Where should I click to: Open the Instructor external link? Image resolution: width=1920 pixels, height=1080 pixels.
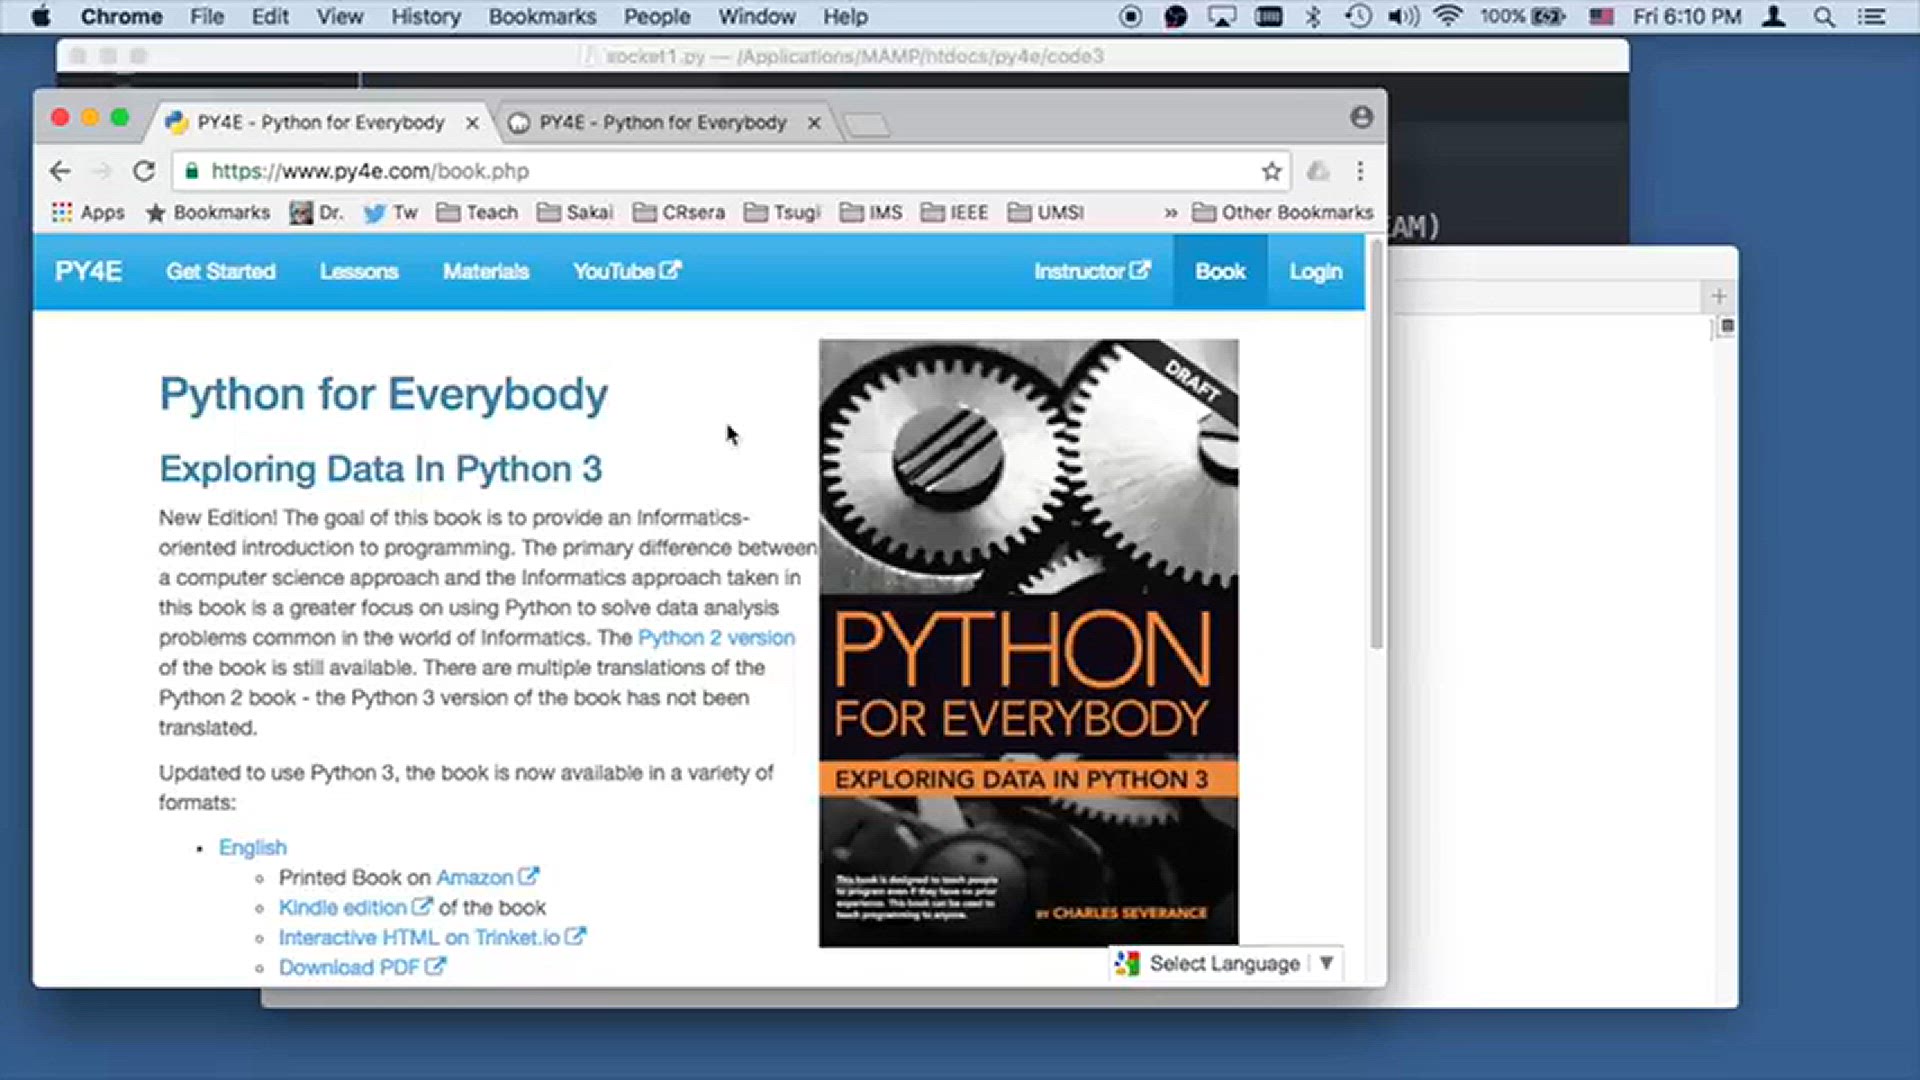1092,271
